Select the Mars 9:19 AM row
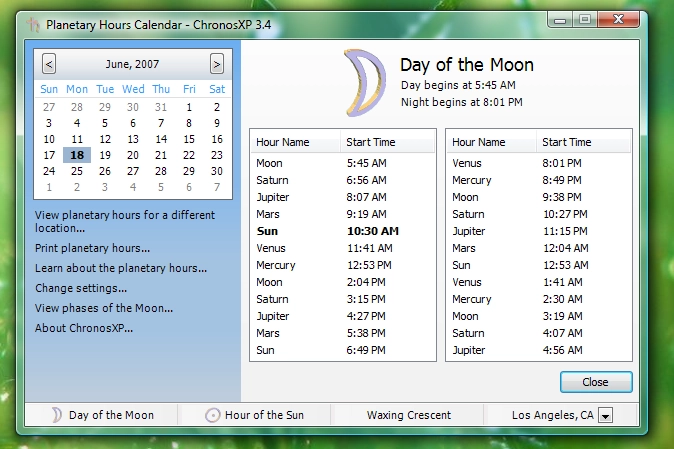Viewport: 674px width, 449px height. tap(343, 214)
